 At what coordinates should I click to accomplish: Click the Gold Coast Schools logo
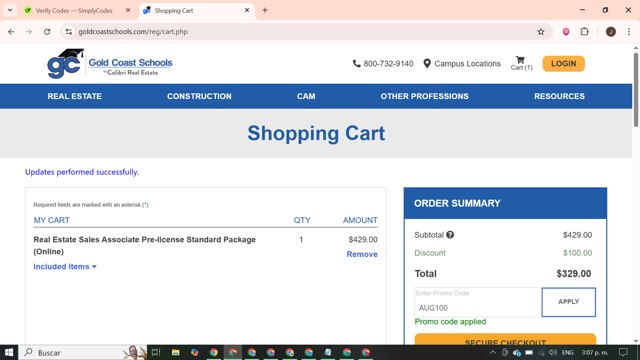110,64
